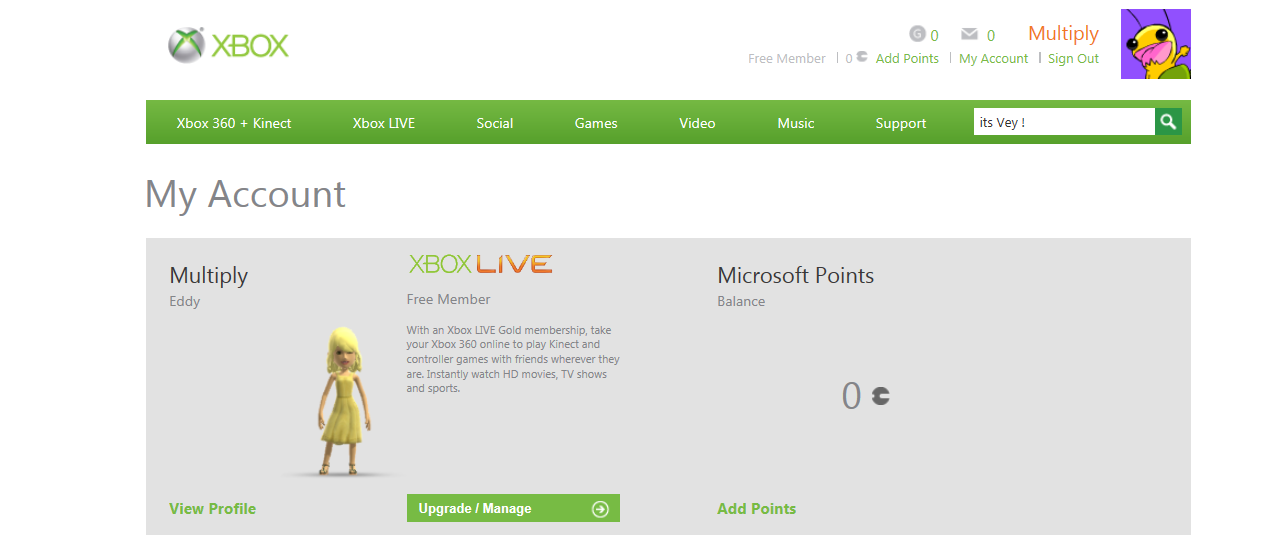Go to the Games menu
Image resolution: width=1265 pixels, height=555 pixels.
pyautogui.click(x=596, y=123)
